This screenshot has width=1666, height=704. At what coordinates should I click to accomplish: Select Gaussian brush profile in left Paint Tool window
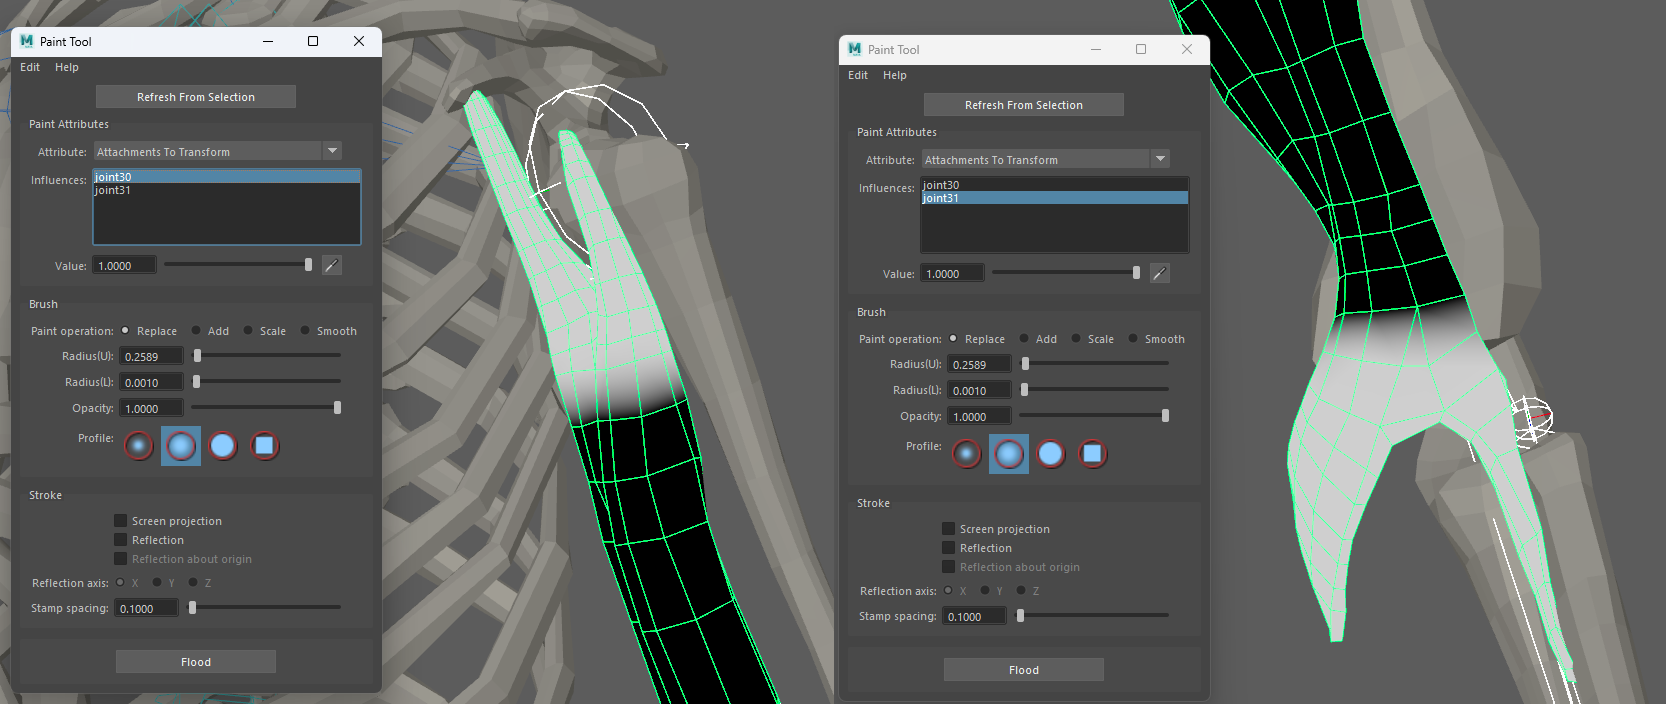pyautogui.click(x=139, y=446)
